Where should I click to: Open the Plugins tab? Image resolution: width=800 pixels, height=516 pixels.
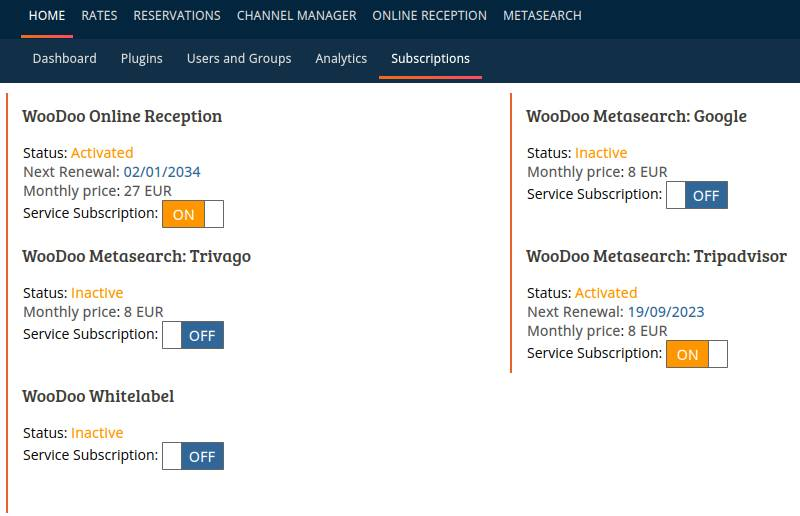pyautogui.click(x=142, y=59)
